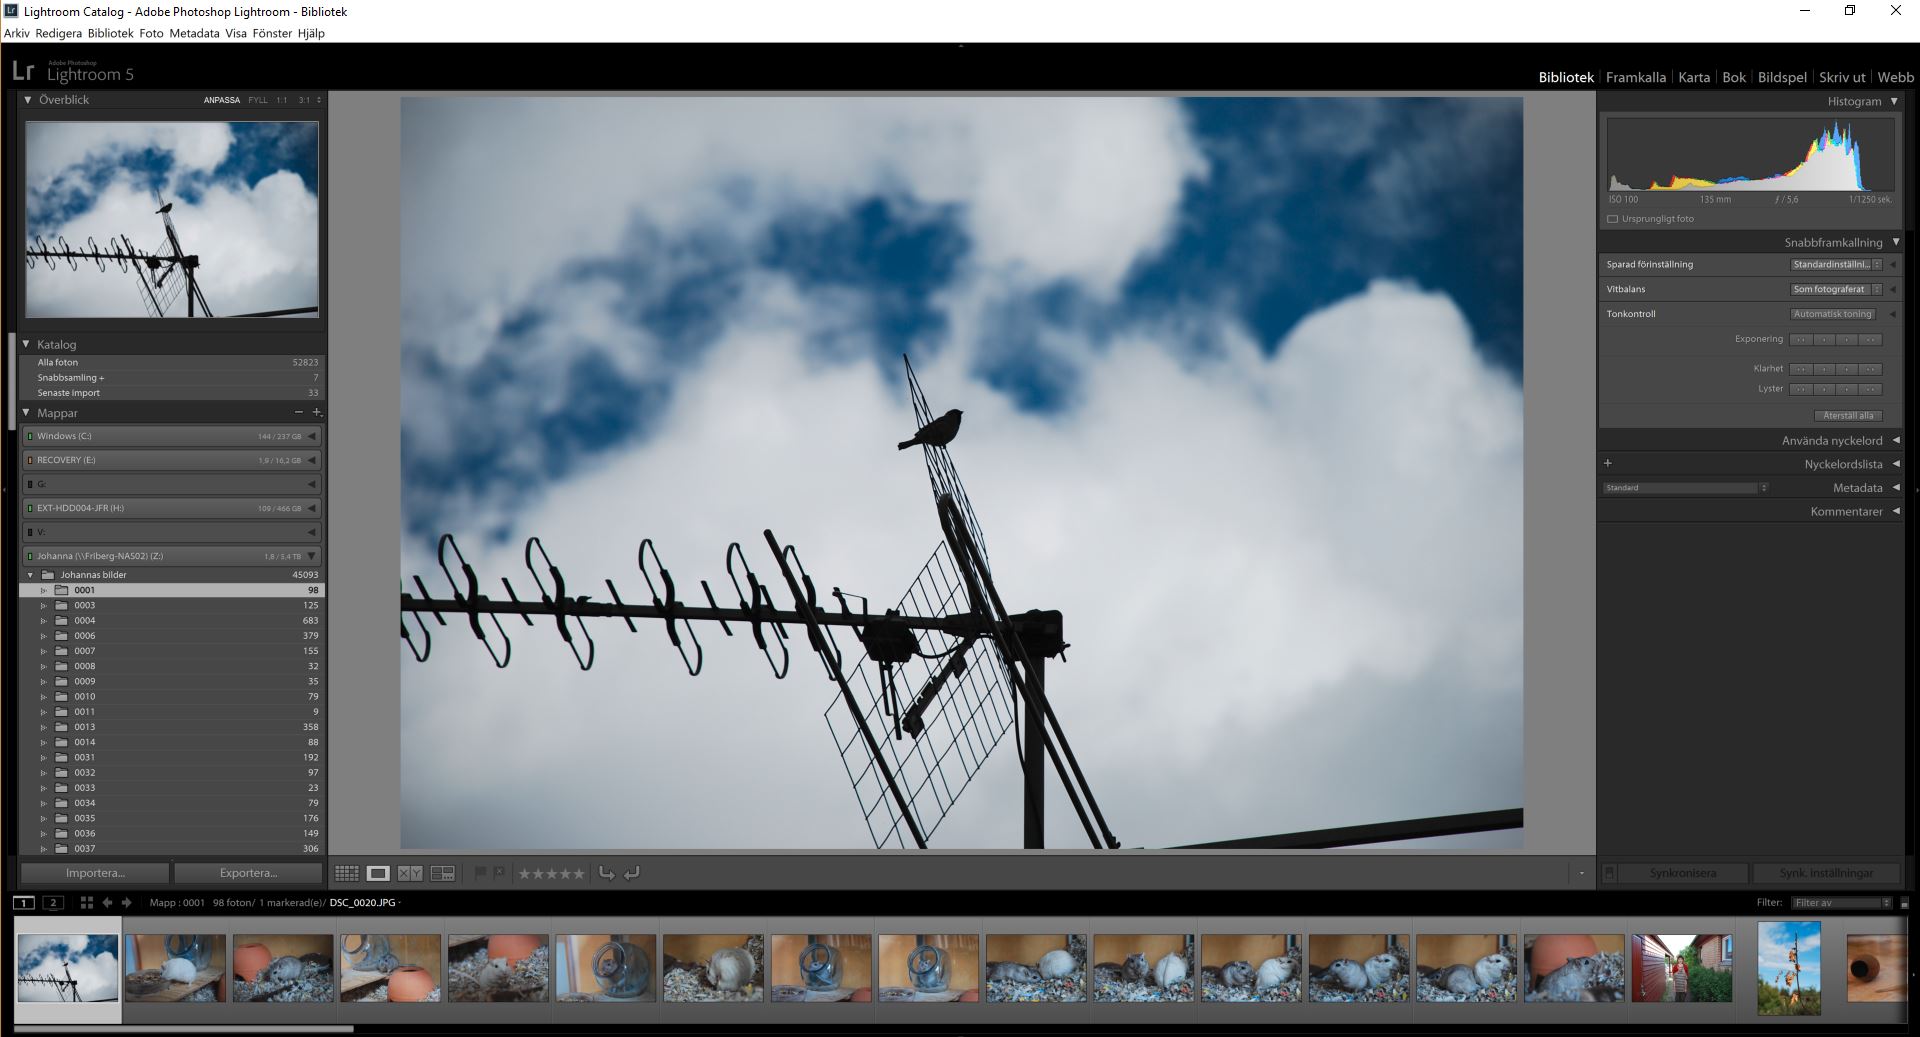Switch to Grid view in the toolbar

point(347,873)
